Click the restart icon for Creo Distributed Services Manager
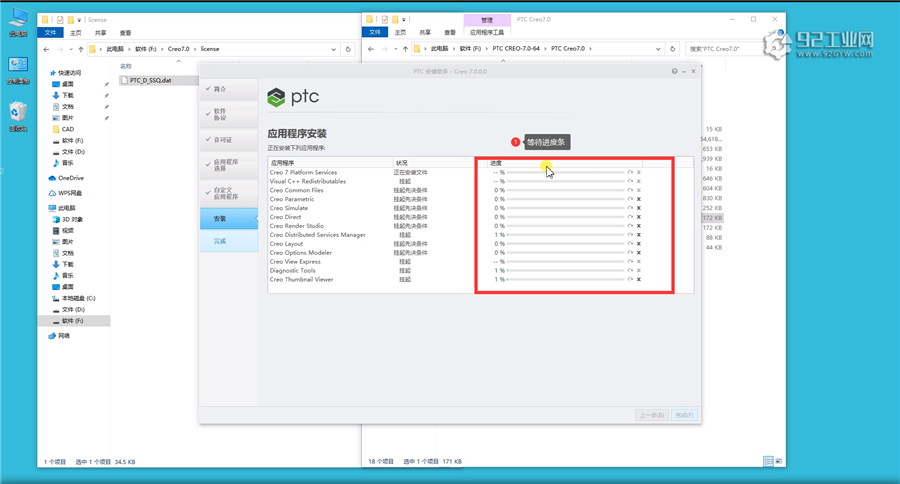 tap(630, 235)
